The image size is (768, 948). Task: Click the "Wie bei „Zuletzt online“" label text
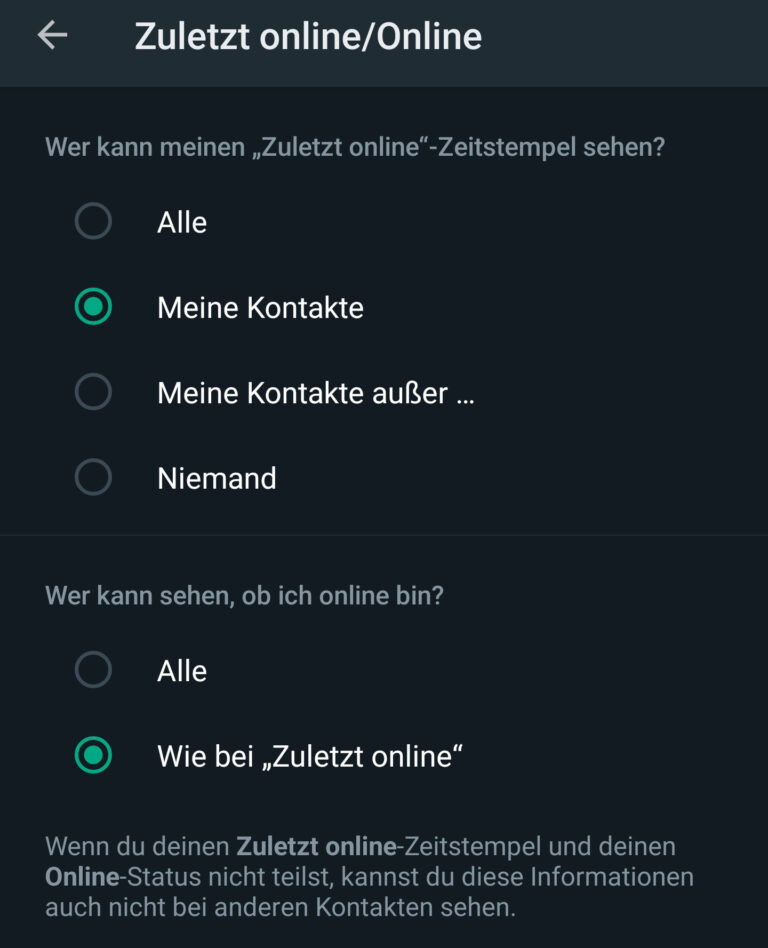(x=310, y=756)
